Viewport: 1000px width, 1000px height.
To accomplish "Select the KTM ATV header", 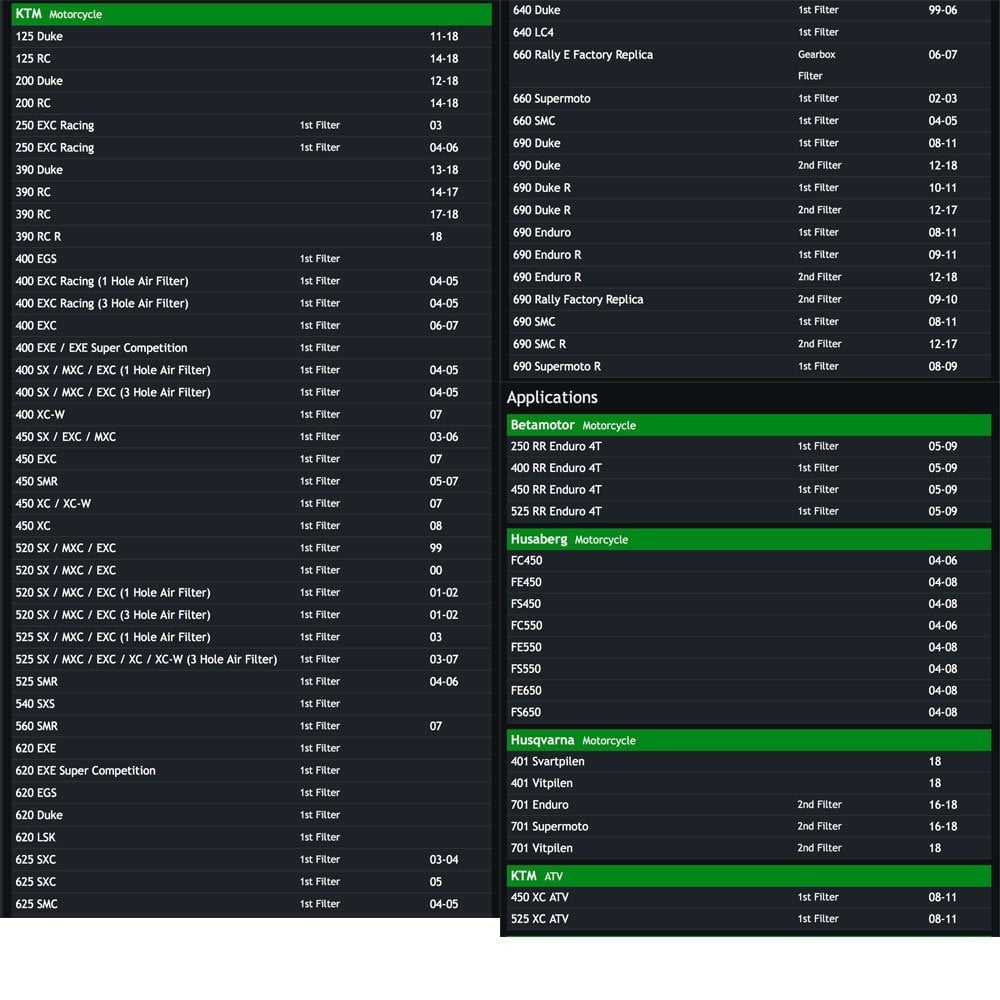I will coord(749,876).
